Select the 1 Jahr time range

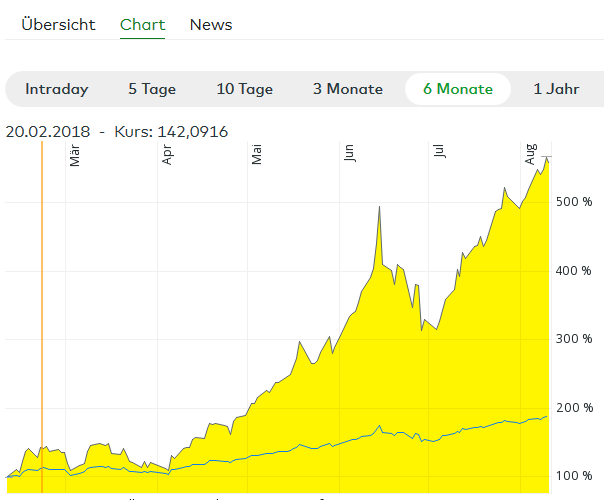coord(556,89)
